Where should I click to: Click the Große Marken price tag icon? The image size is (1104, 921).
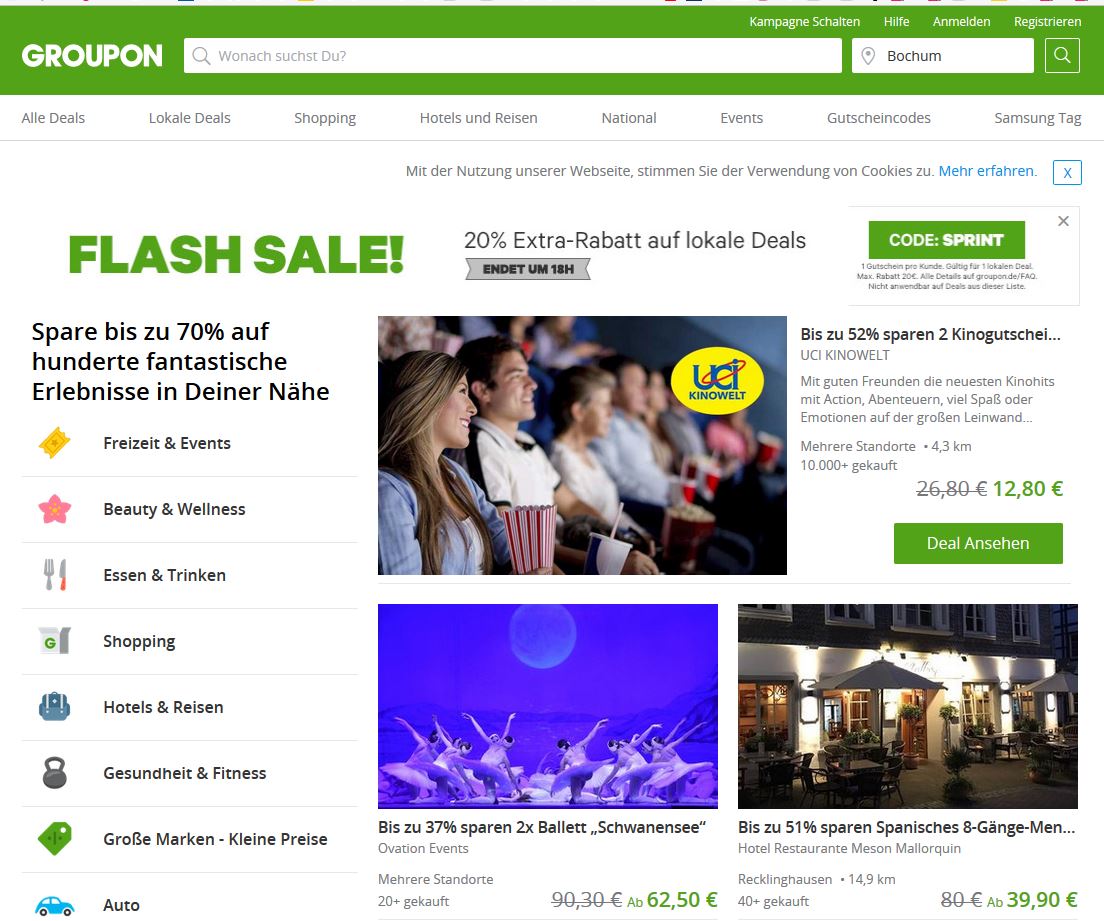click(x=54, y=839)
